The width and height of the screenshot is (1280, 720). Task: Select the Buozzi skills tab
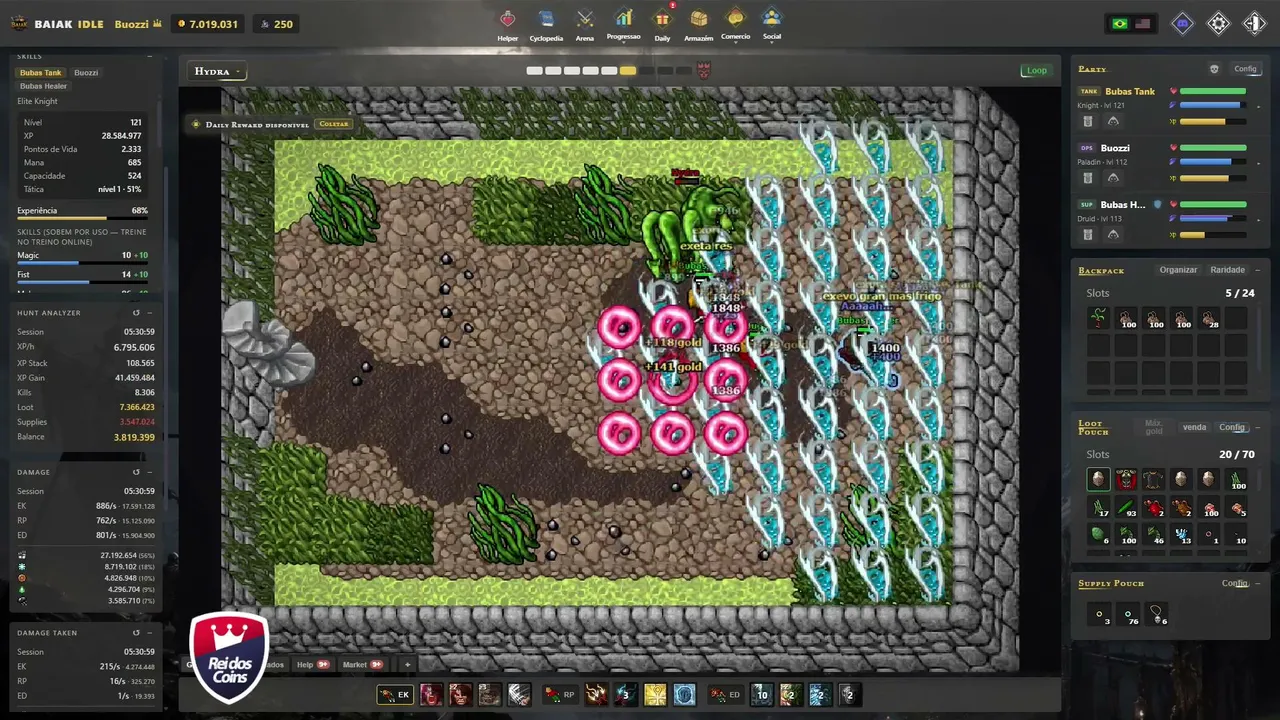pyautogui.click(x=86, y=73)
